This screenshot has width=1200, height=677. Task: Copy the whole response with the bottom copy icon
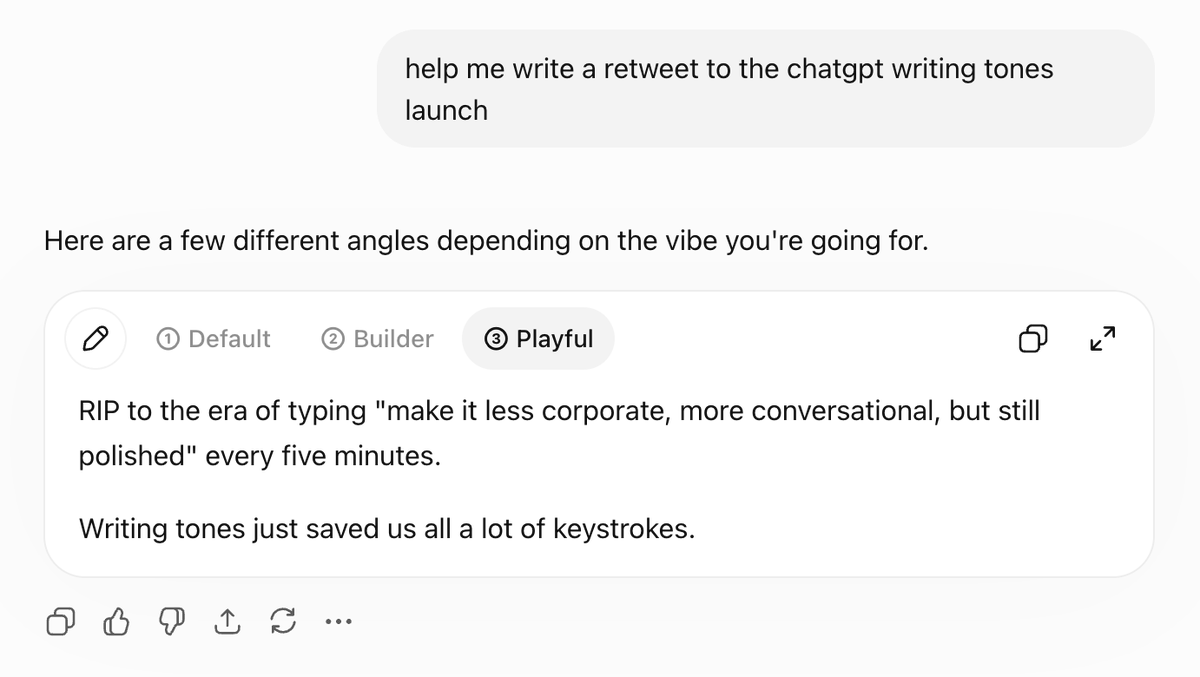[x=60, y=623]
